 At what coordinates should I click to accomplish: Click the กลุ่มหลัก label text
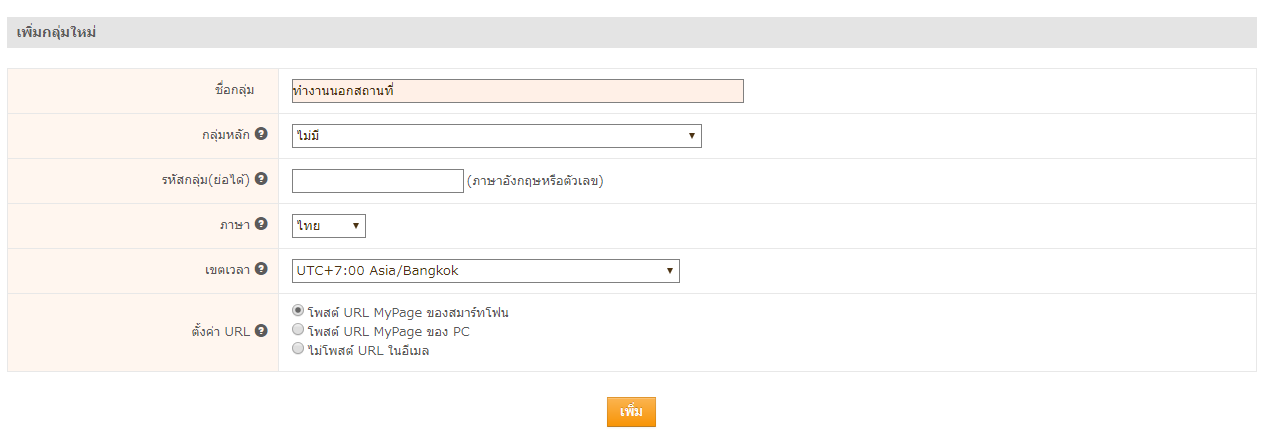point(225,135)
